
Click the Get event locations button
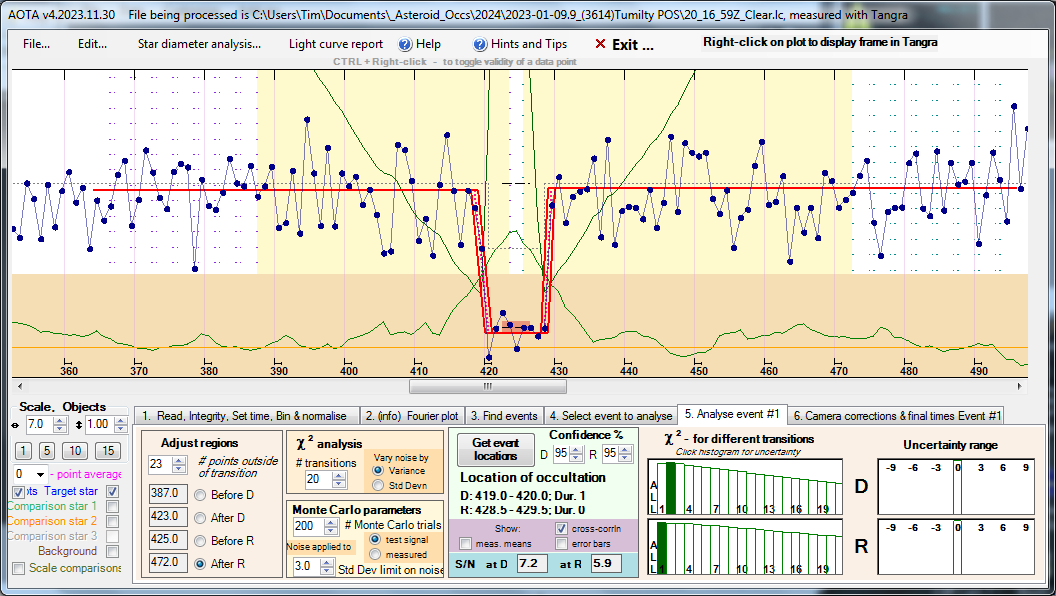pos(495,449)
